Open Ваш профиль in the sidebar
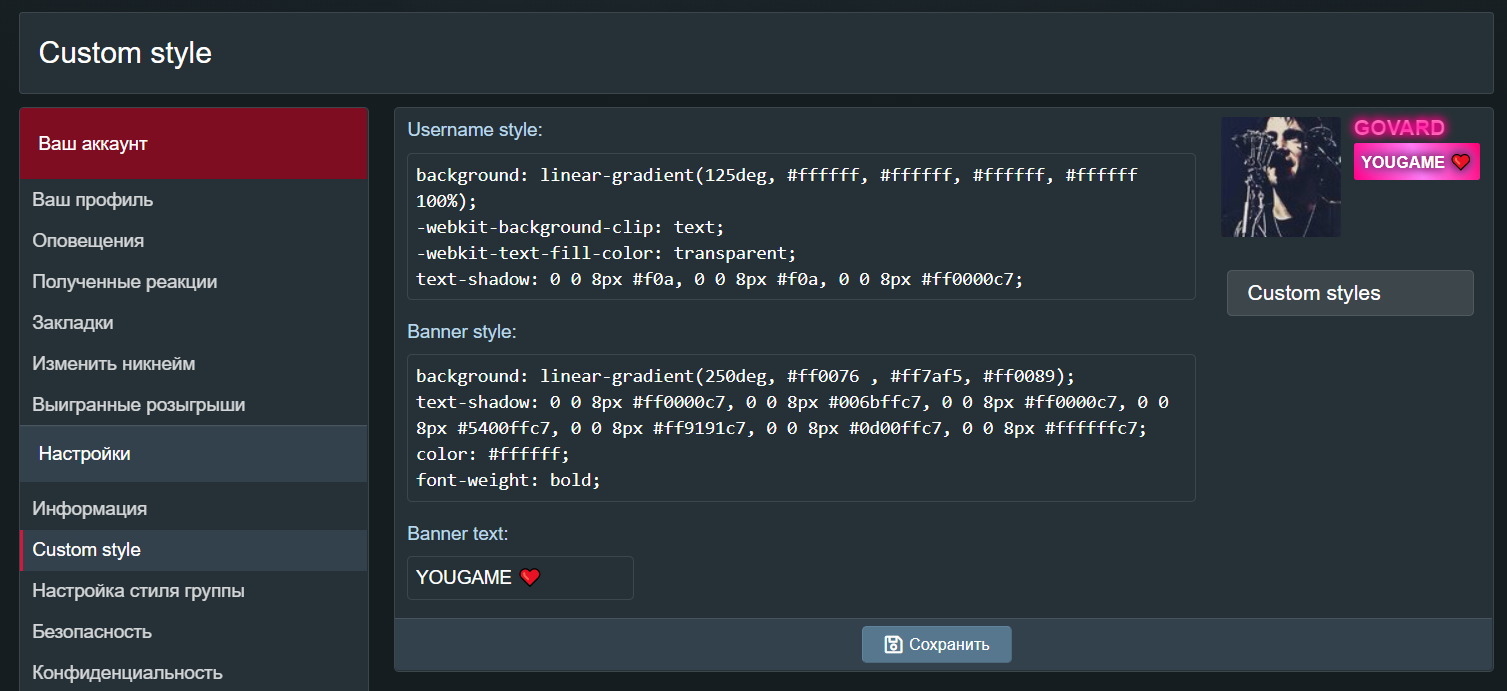This screenshot has height=691, width=1507. click(93, 199)
